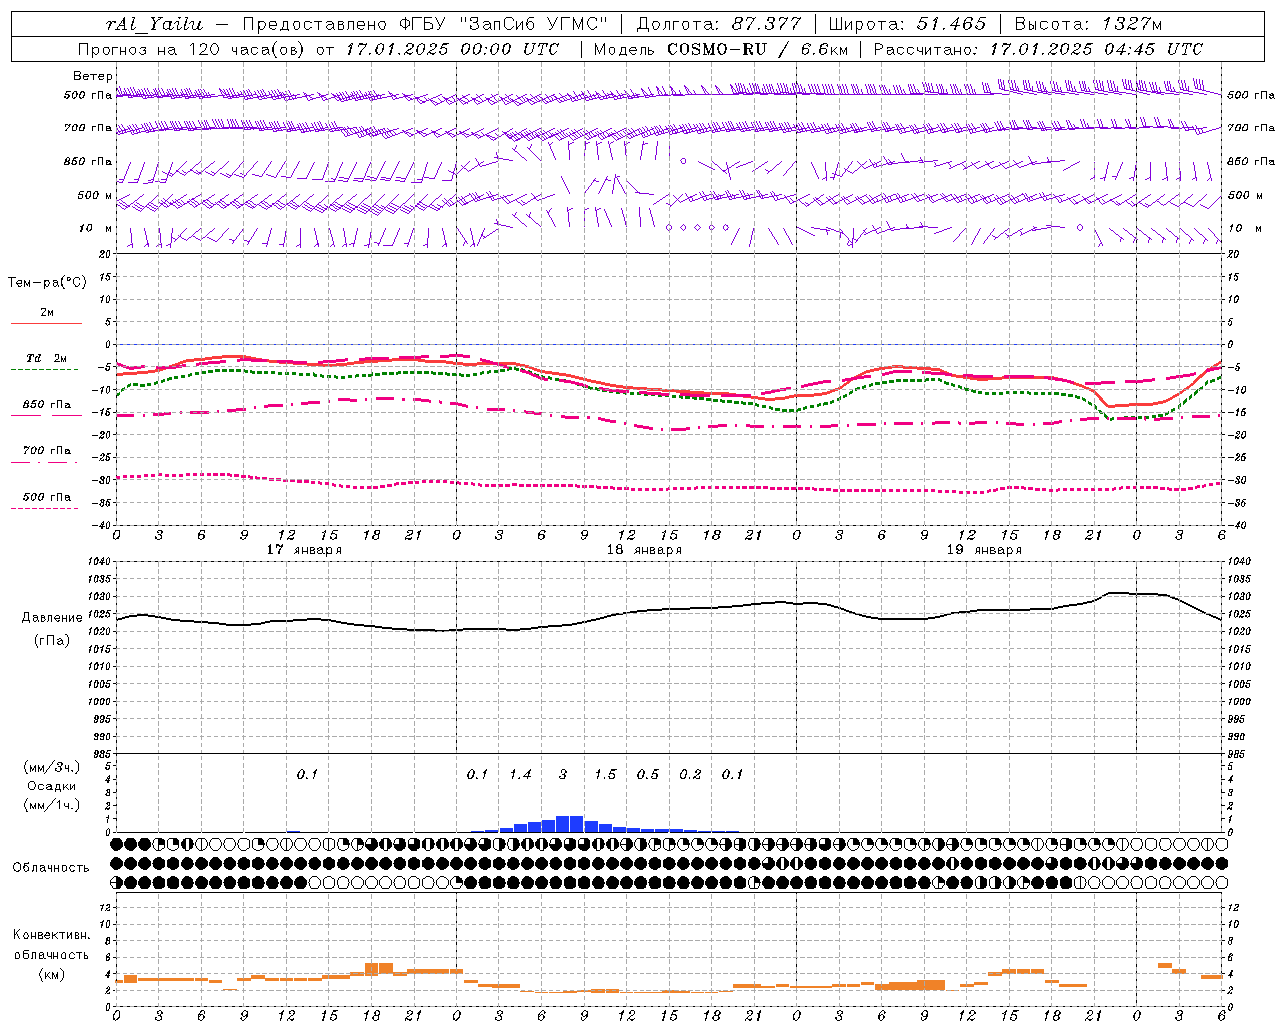This screenshot has height=1024, width=1280.
Task: Click the "1.4" precipitation value
Action: pos(520,775)
